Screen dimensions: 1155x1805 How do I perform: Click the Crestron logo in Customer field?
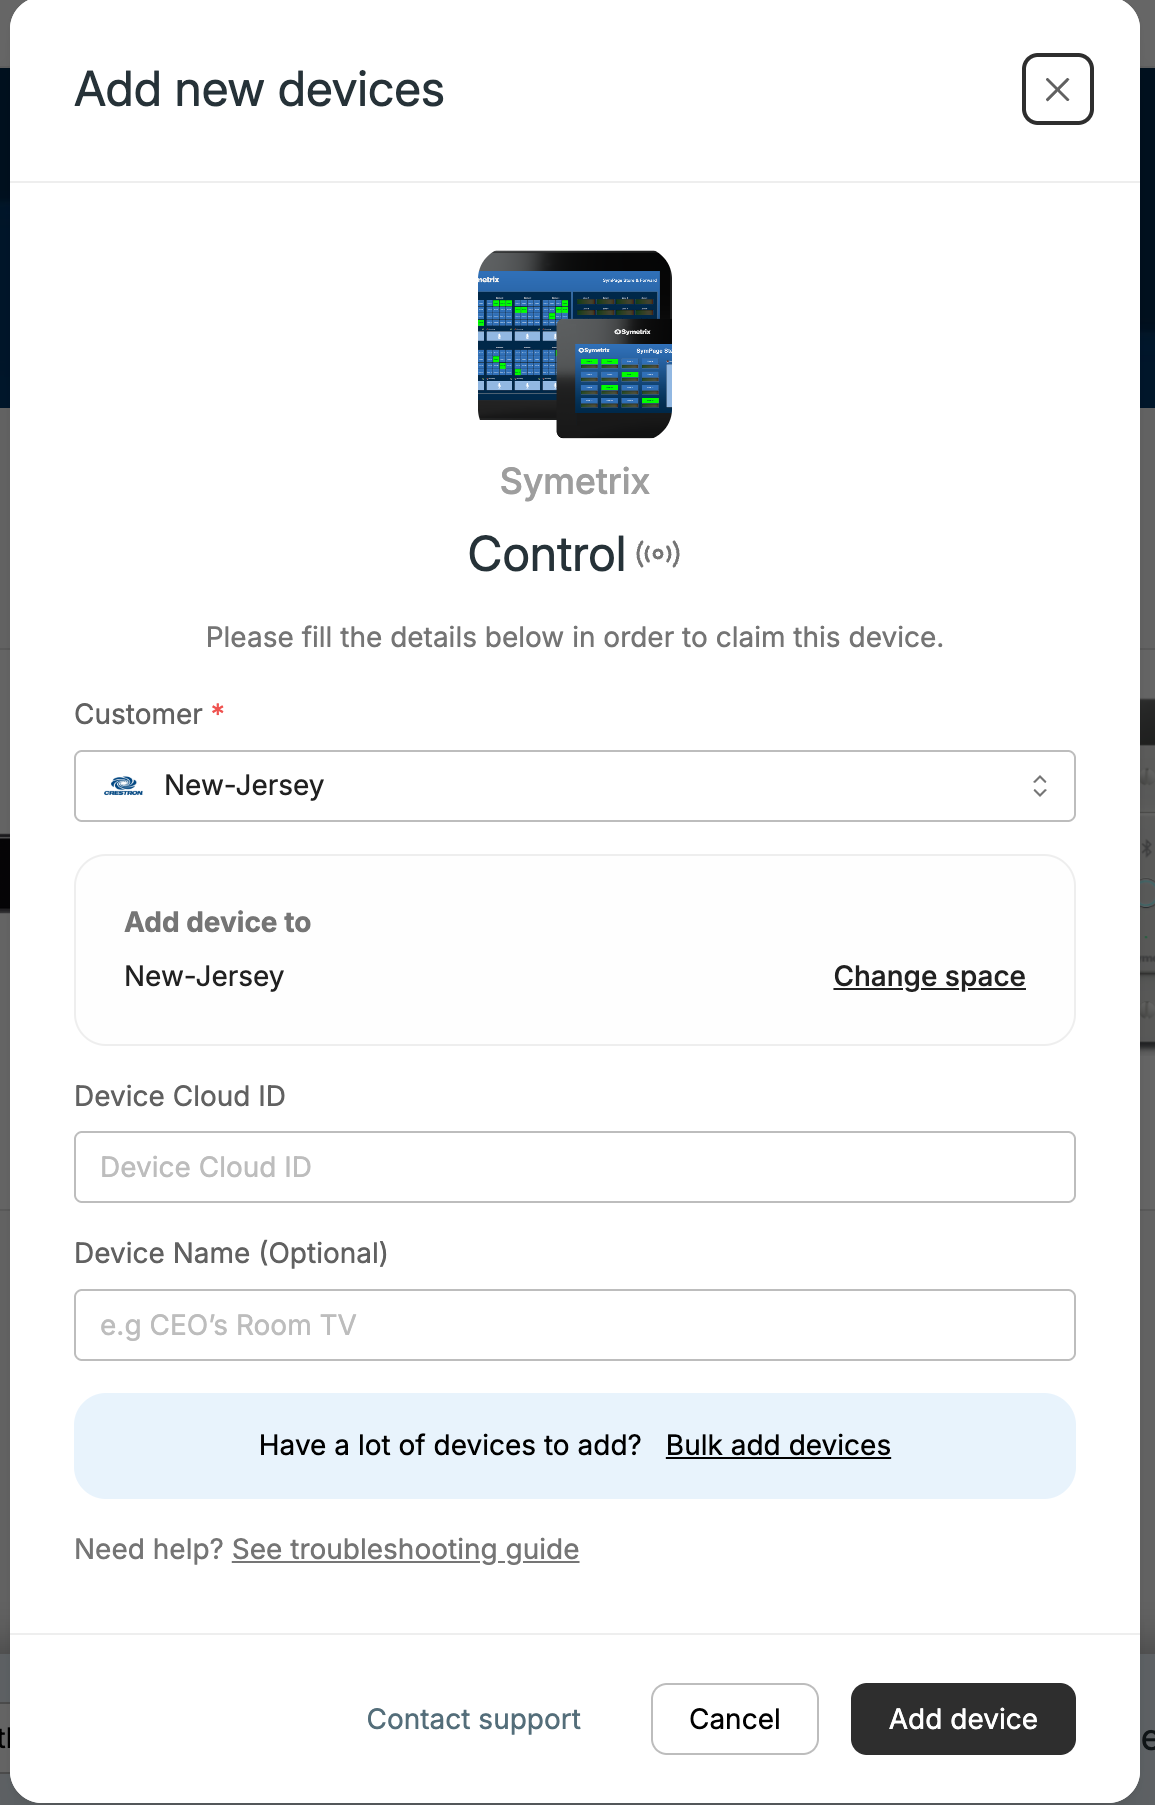(x=124, y=786)
